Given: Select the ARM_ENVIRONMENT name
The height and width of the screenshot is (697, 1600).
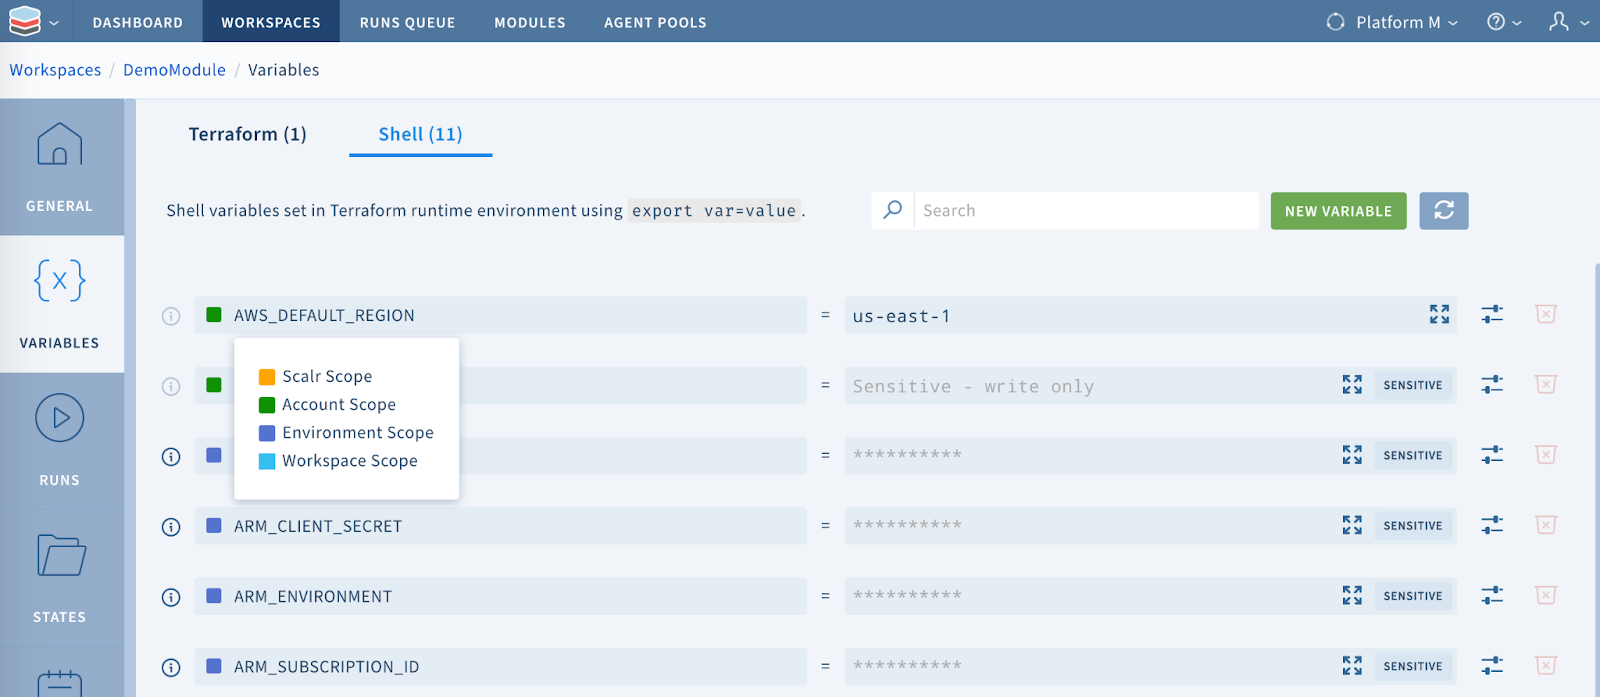Looking at the screenshot, I should [x=313, y=596].
